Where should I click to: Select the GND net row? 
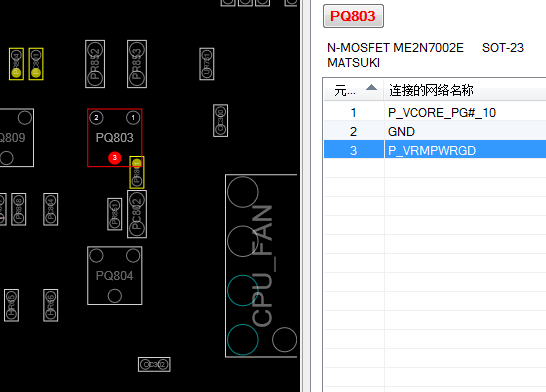click(435, 132)
